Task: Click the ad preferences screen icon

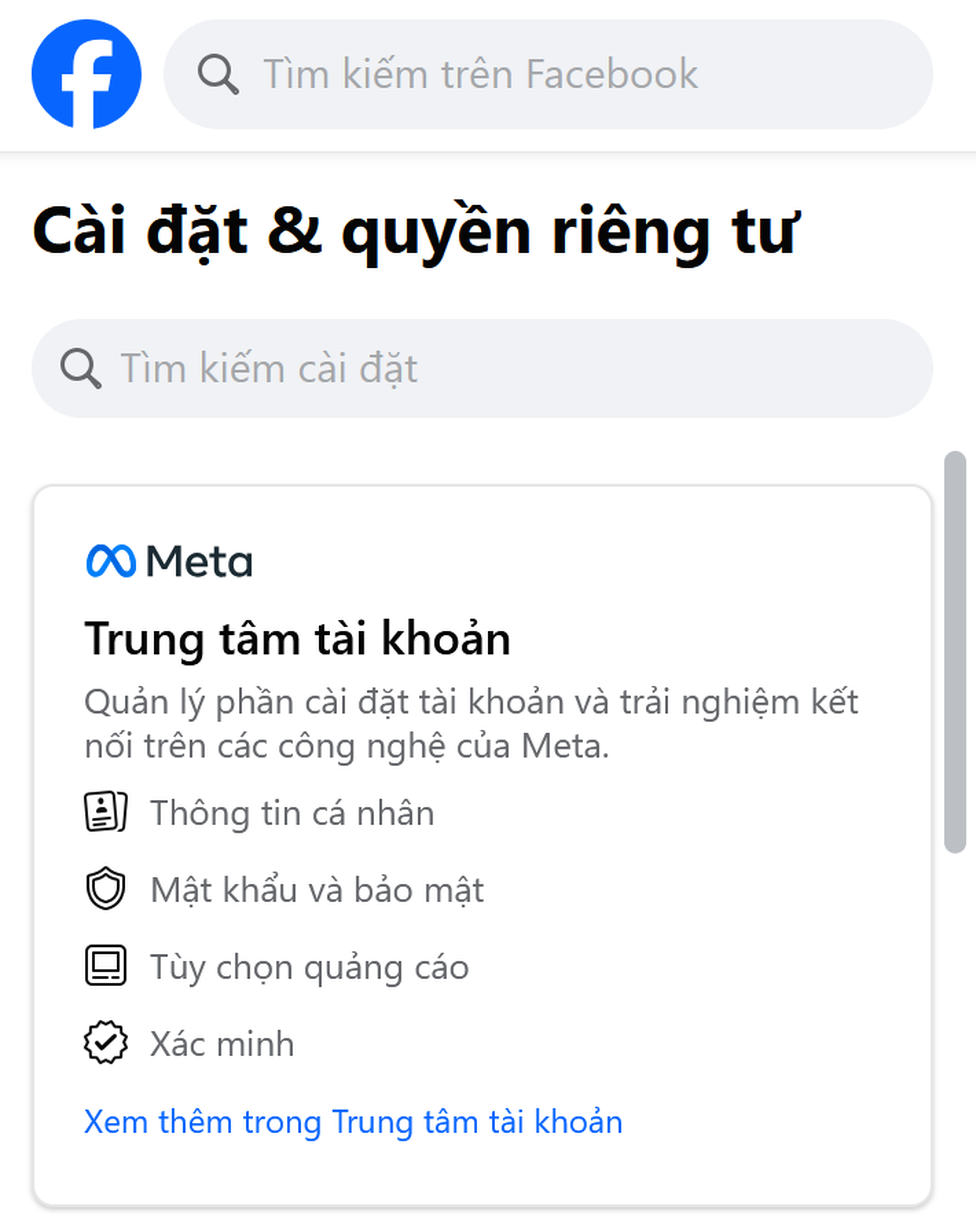Action: coord(105,967)
